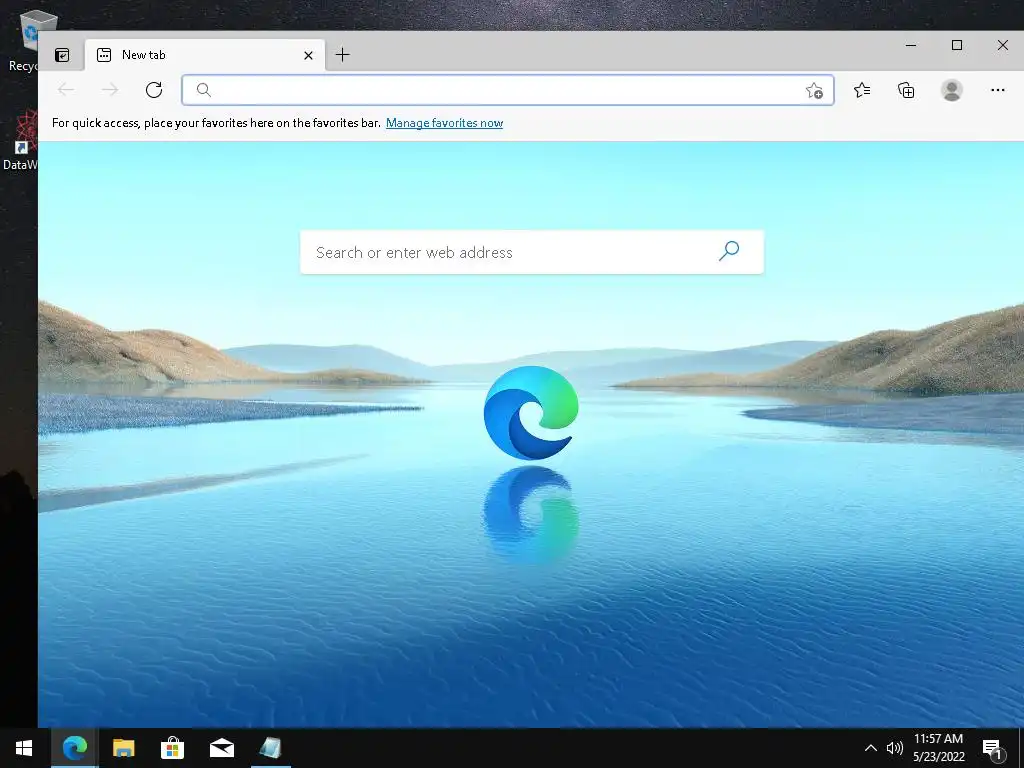Viewport: 1024px width, 768px height.
Task: Minimize the Edge browser window
Action: point(911,45)
